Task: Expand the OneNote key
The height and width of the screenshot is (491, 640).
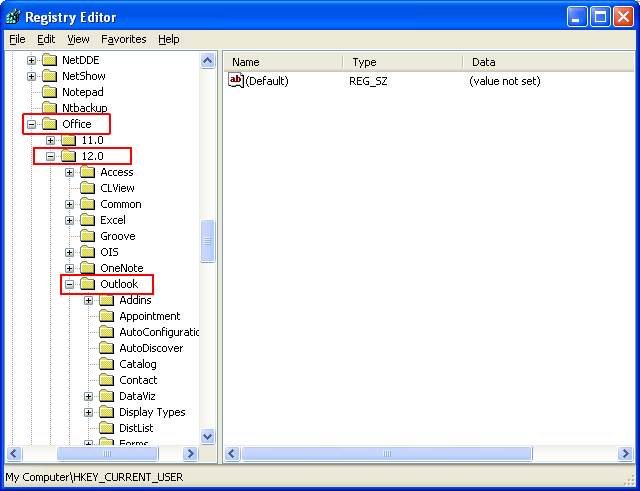Action: tap(69, 268)
